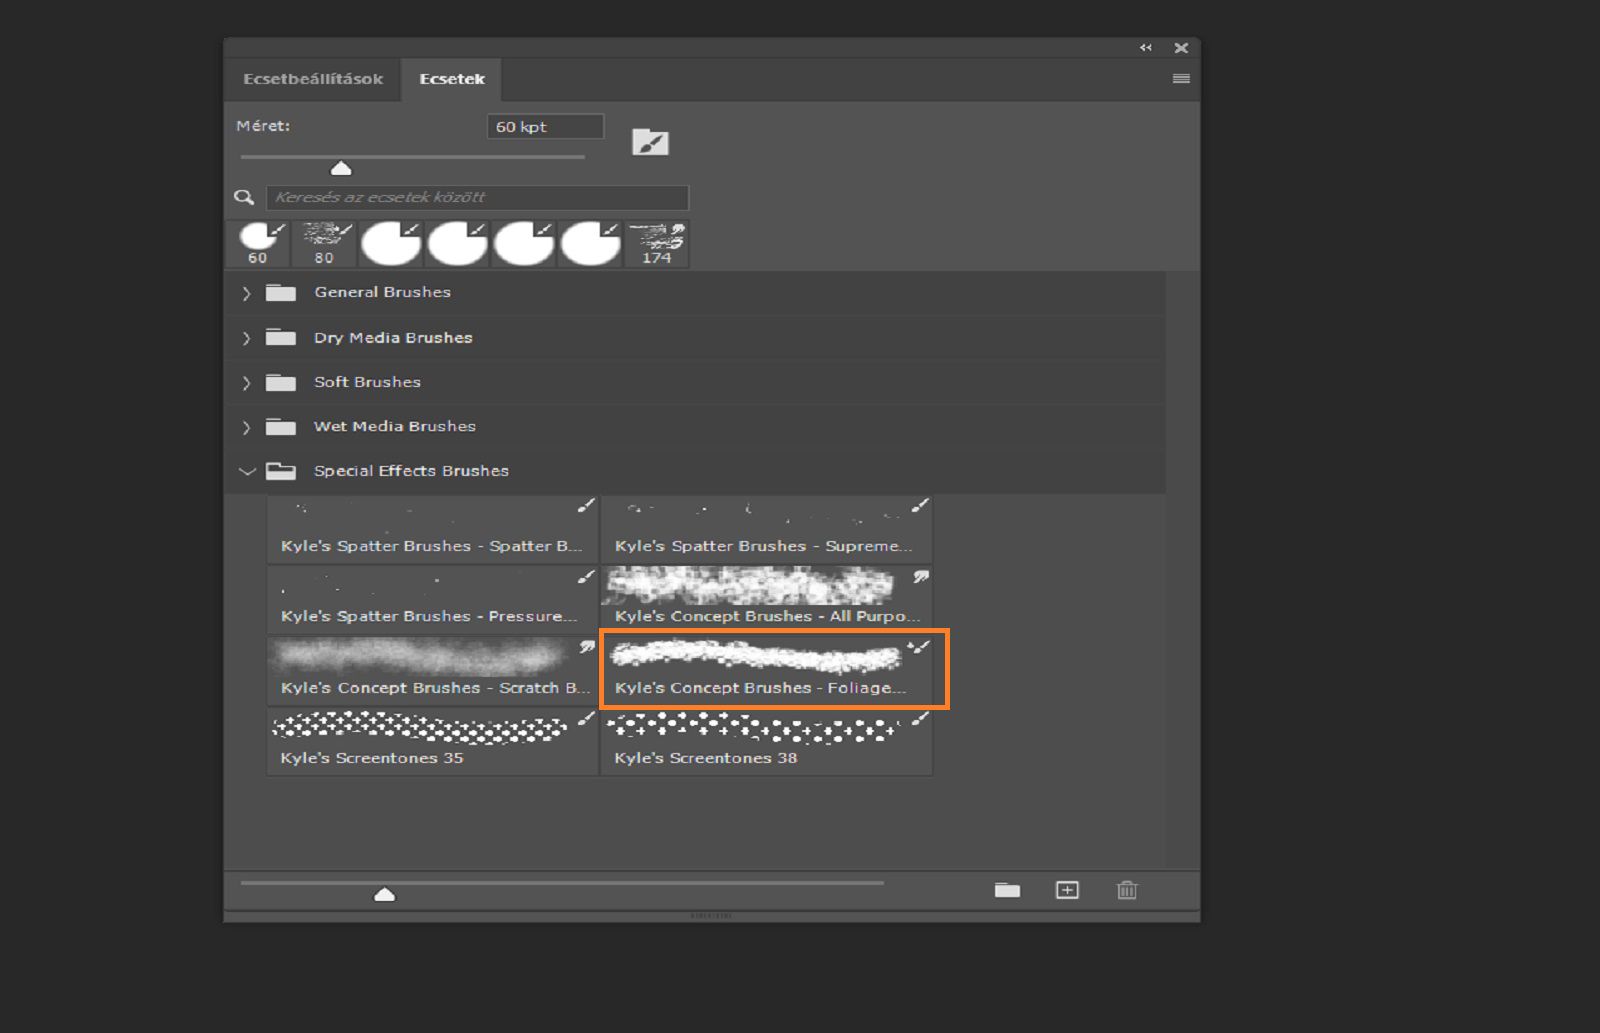Create a new brush group folder
Viewport: 1600px width, 1033px height.
click(x=1007, y=890)
